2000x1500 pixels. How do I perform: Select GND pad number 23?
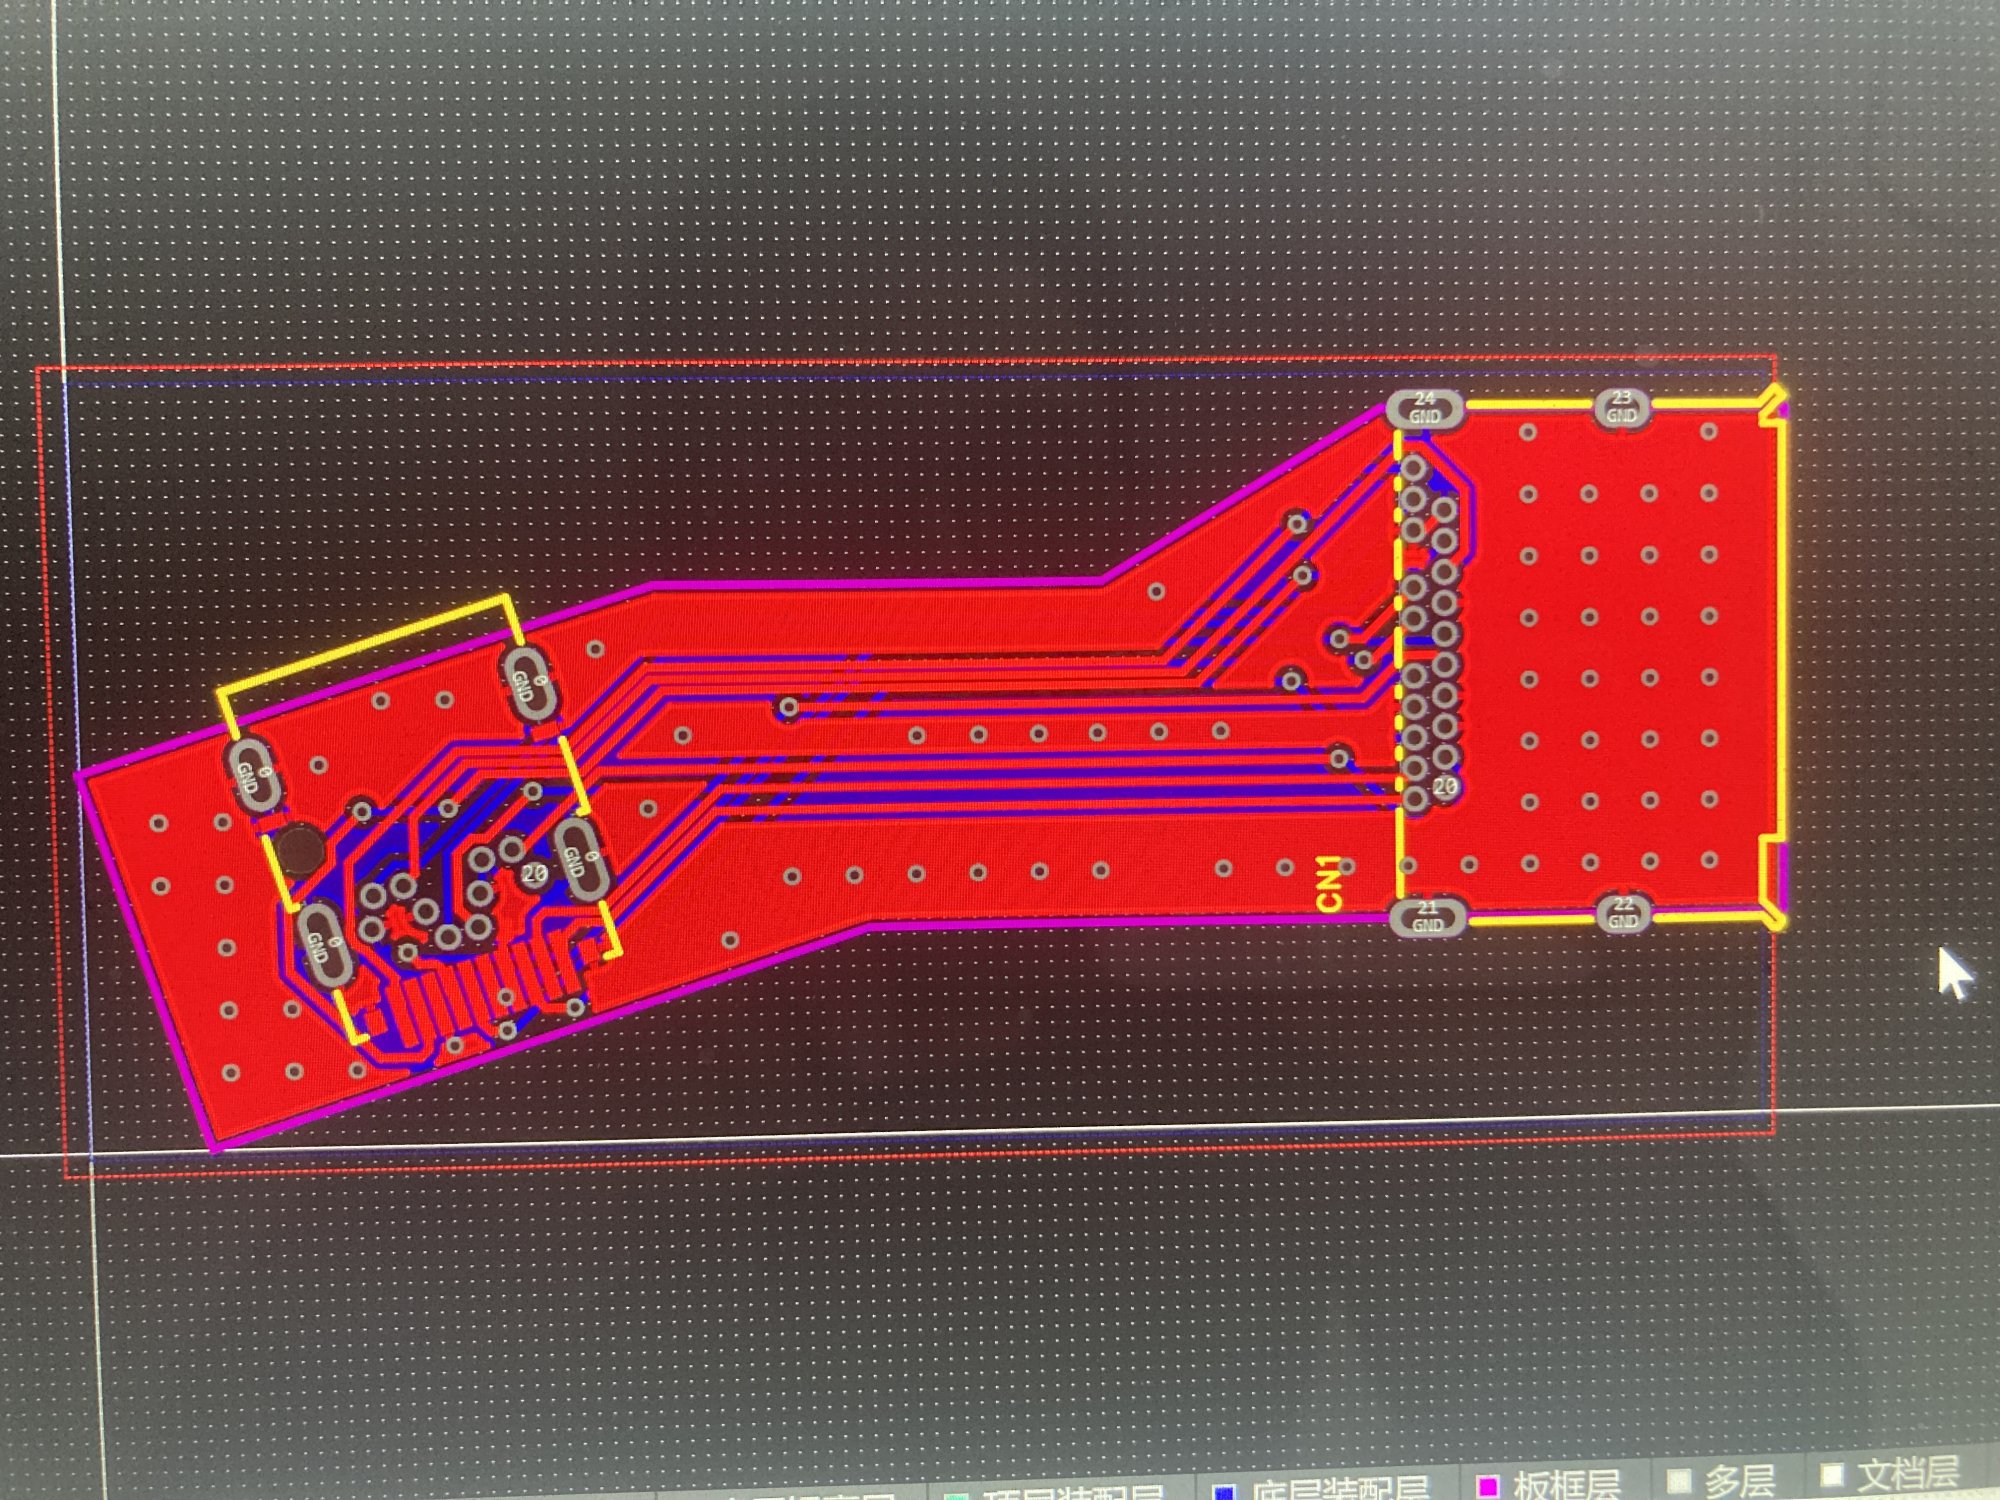(x=1621, y=407)
